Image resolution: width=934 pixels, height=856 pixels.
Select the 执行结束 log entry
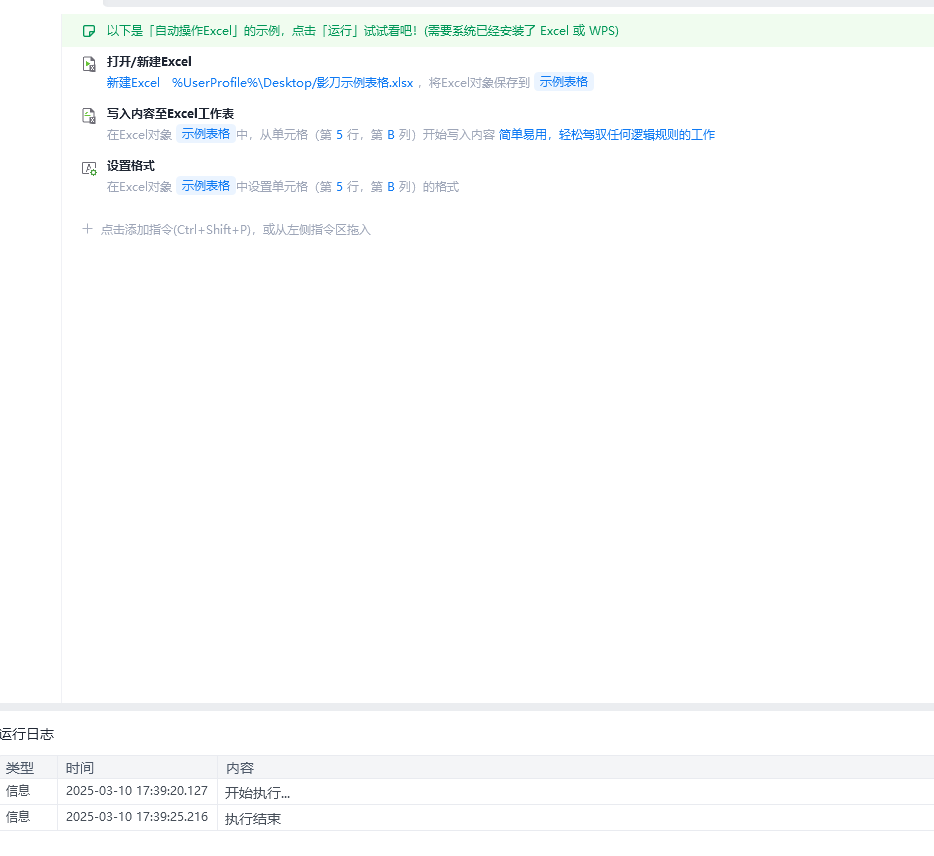click(253, 819)
